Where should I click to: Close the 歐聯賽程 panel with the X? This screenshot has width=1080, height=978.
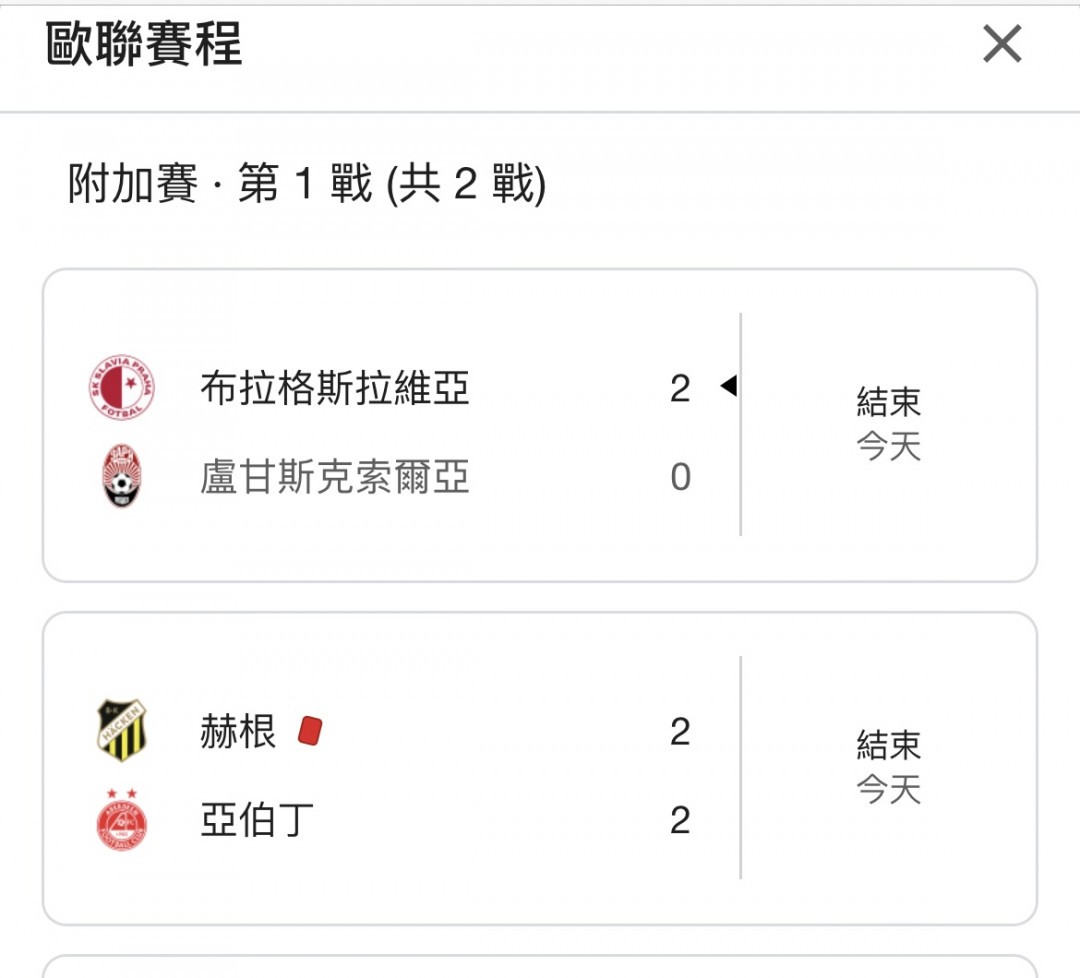(1001, 44)
